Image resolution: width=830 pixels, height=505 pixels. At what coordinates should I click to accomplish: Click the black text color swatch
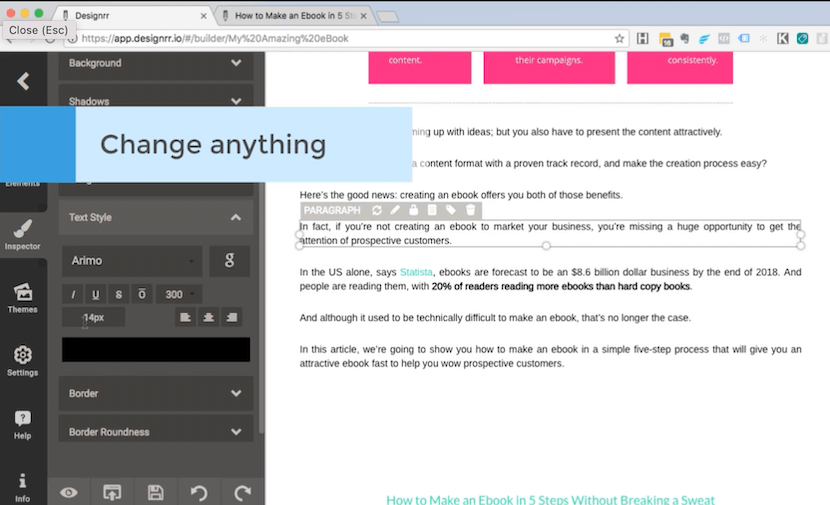(x=155, y=349)
